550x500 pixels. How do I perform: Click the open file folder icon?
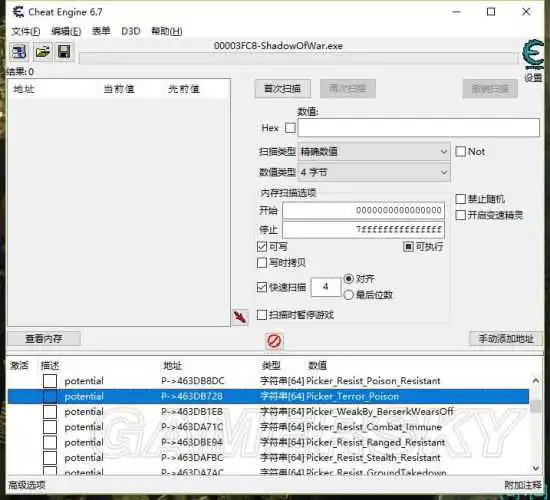[x=42, y=52]
